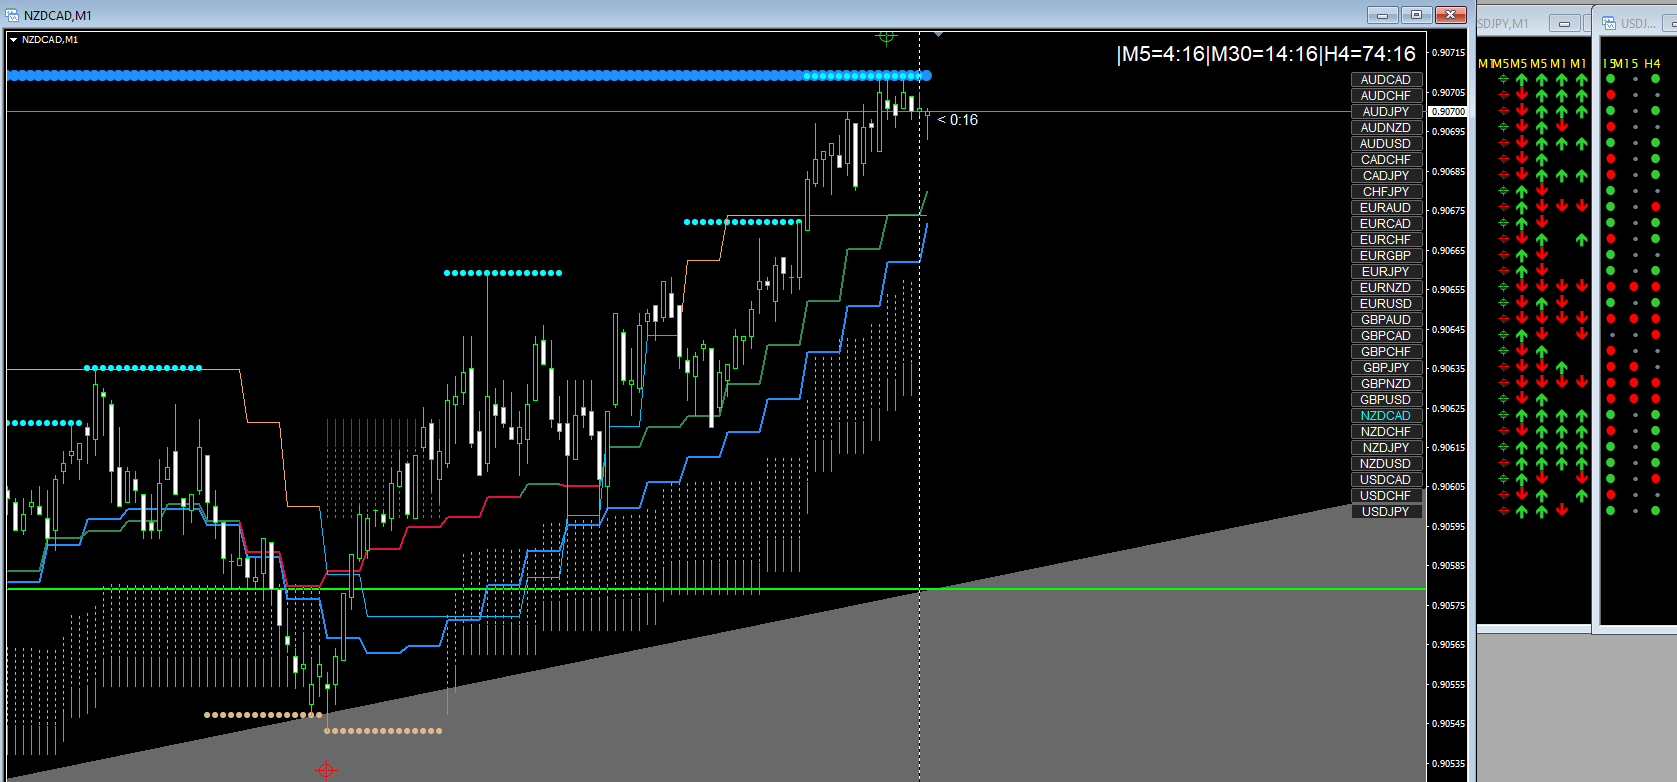Select the GBPCHF symbol button
The height and width of the screenshot is (782, 1677).
tap(1386, 352)
